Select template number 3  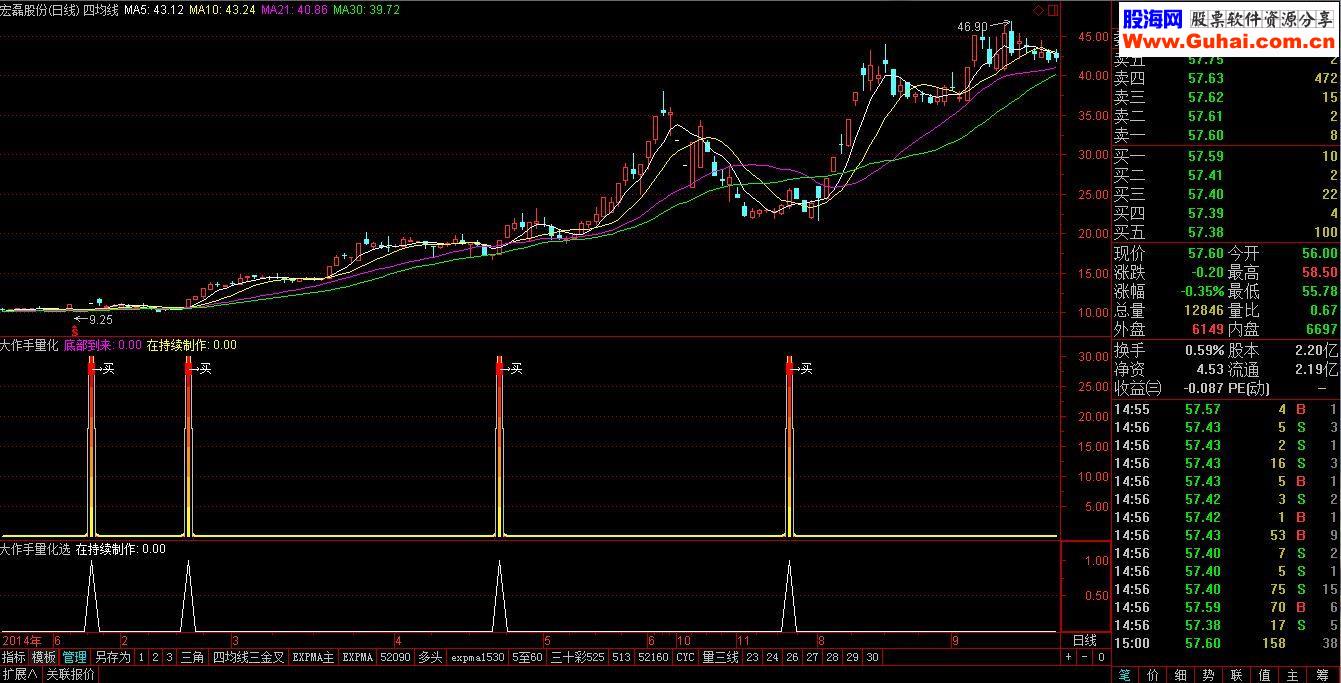point(169,657)
